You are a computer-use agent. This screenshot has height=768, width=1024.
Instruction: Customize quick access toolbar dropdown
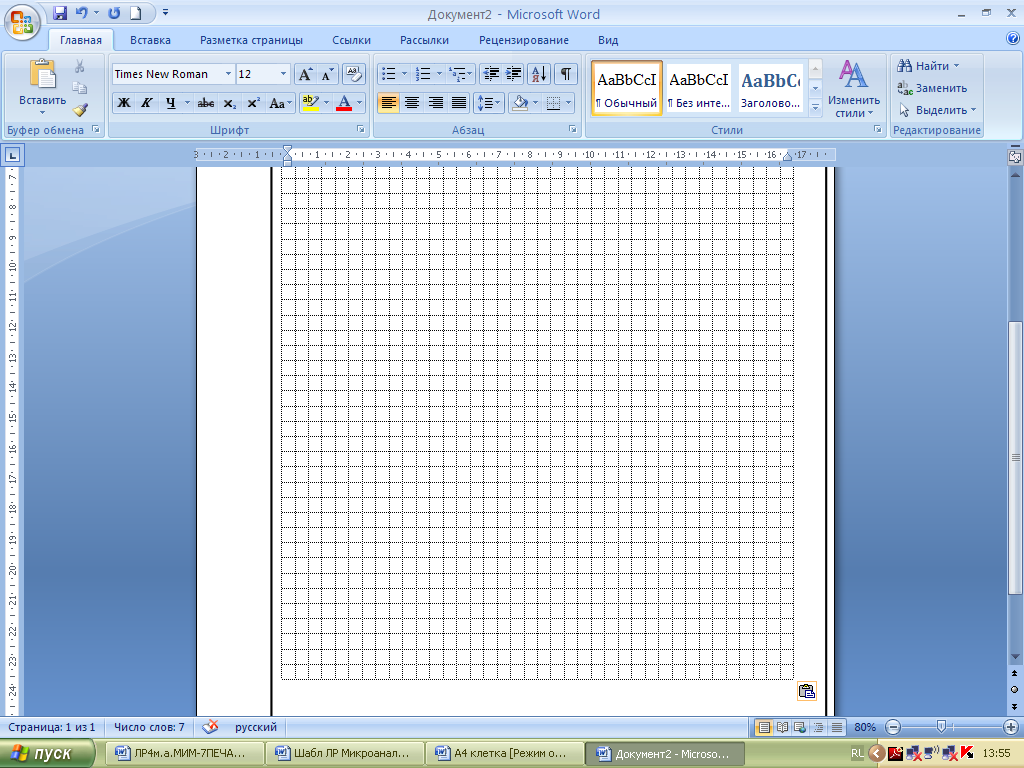[165, 12]
